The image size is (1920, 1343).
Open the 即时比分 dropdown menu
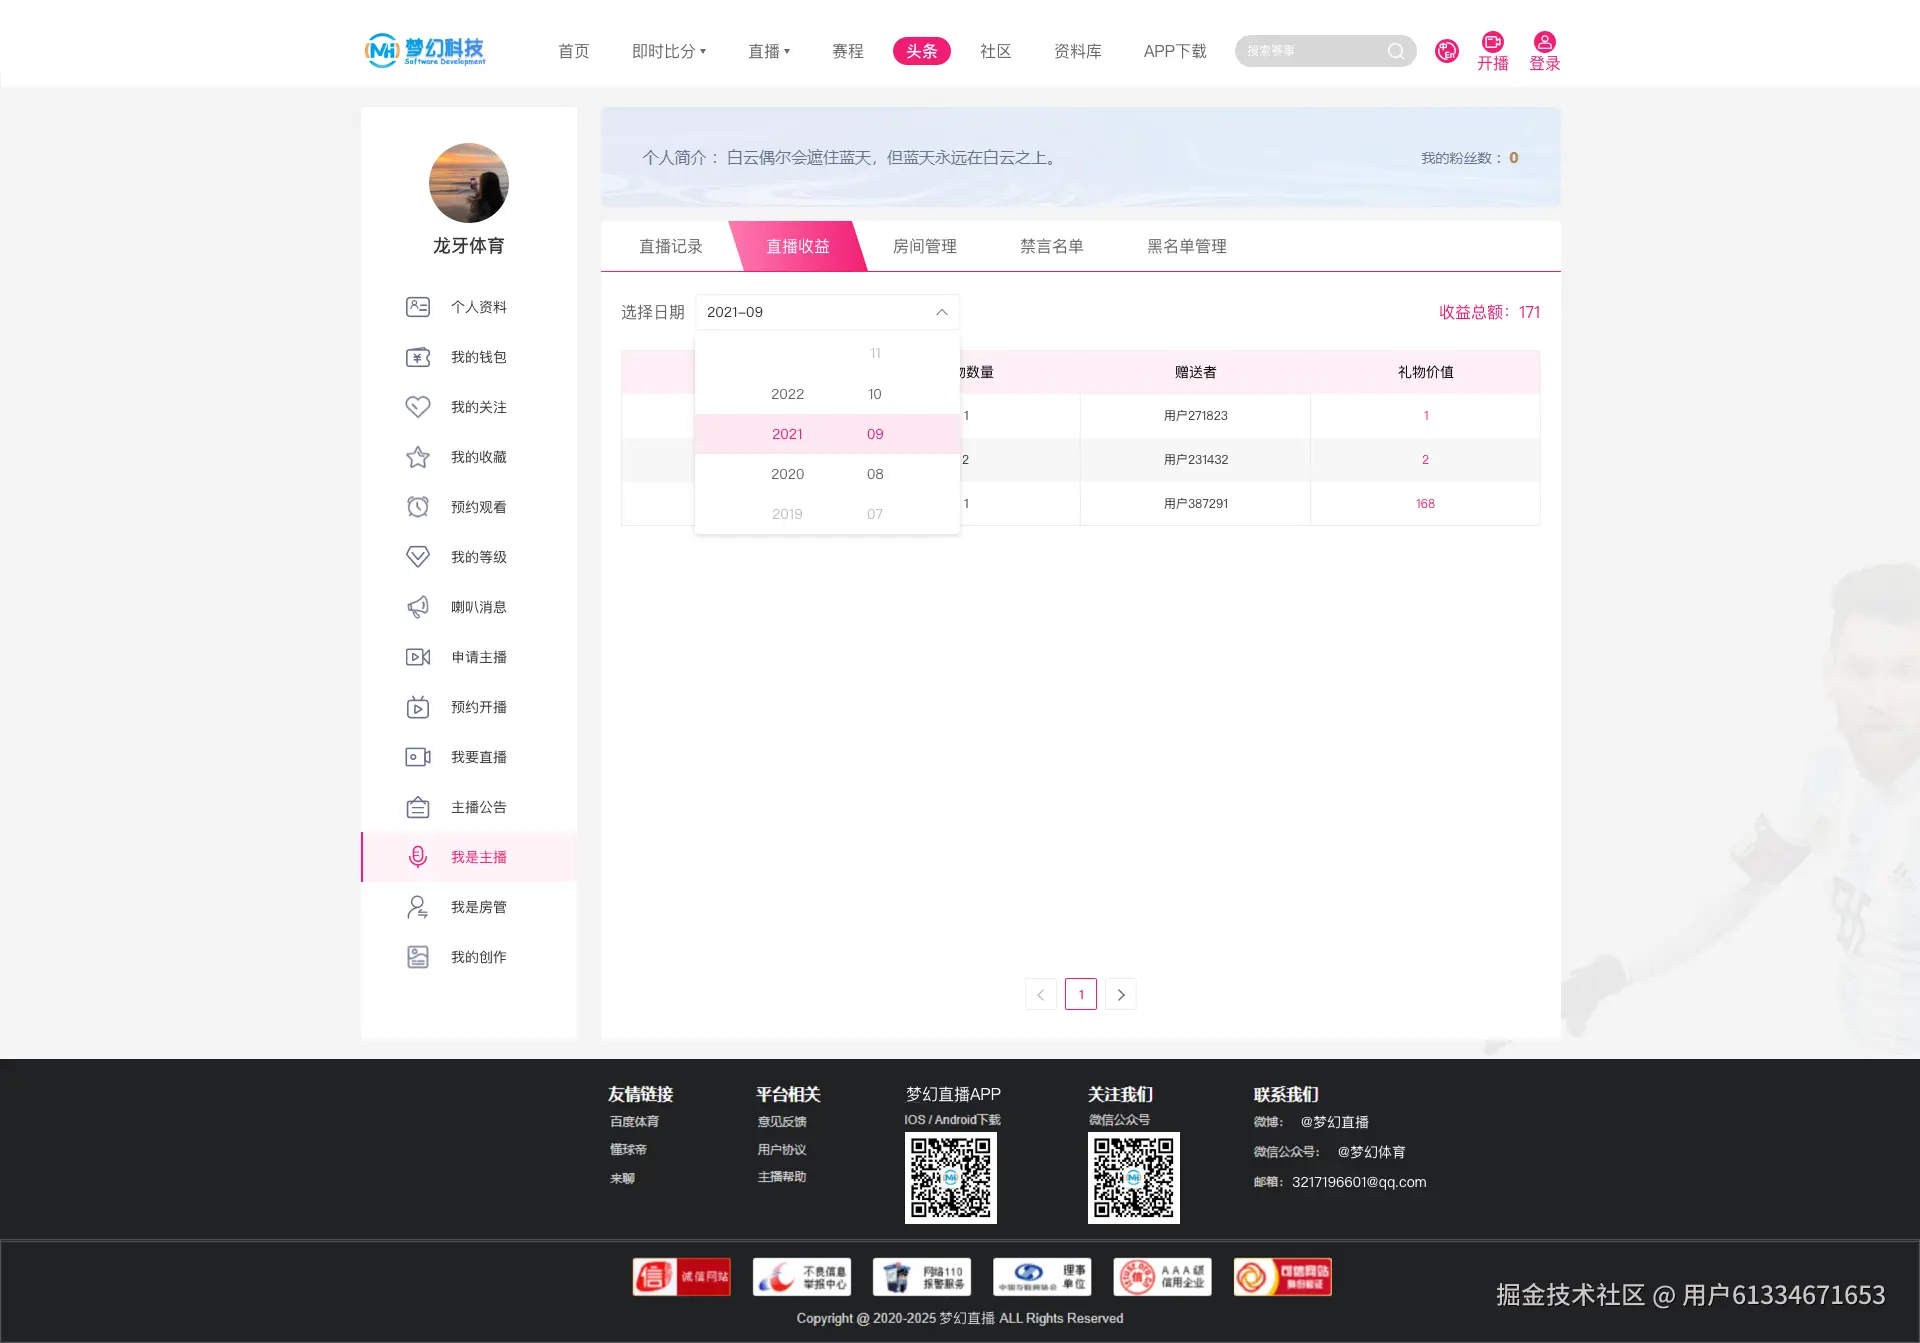(x=668, y=51)
